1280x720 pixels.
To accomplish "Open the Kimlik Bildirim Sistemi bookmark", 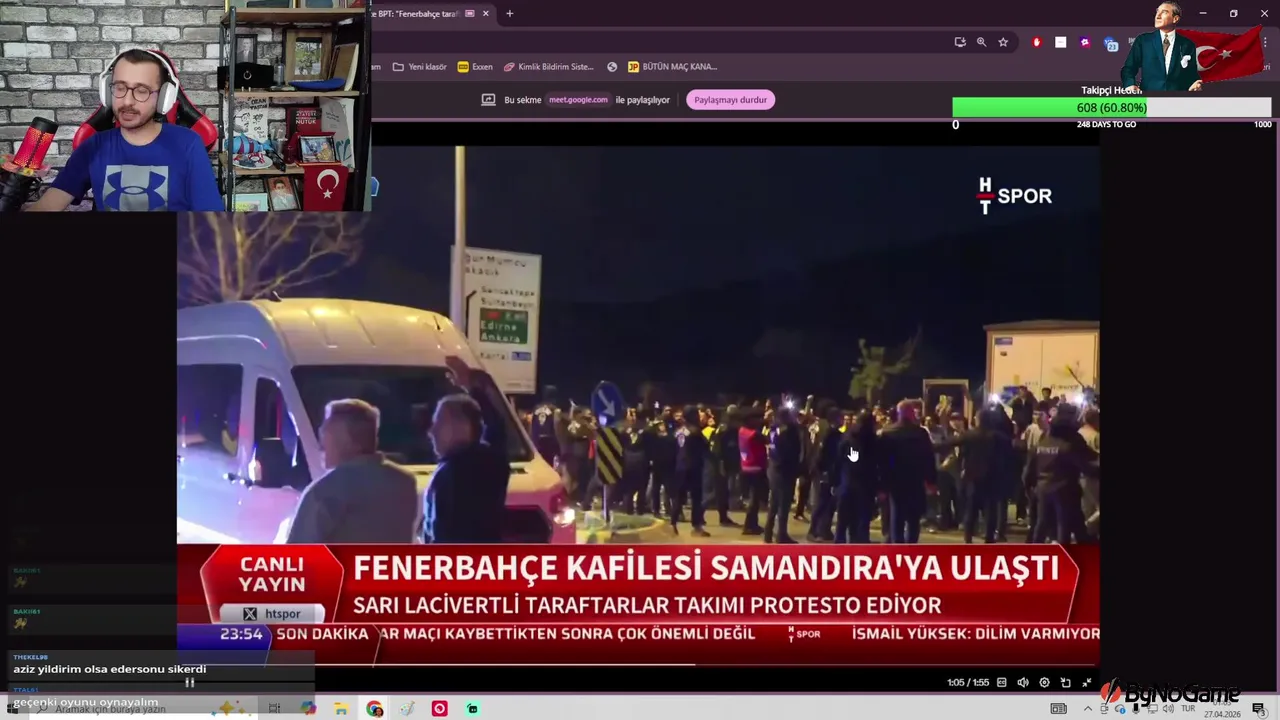I will pyautogui.click(x=549, y=67).
